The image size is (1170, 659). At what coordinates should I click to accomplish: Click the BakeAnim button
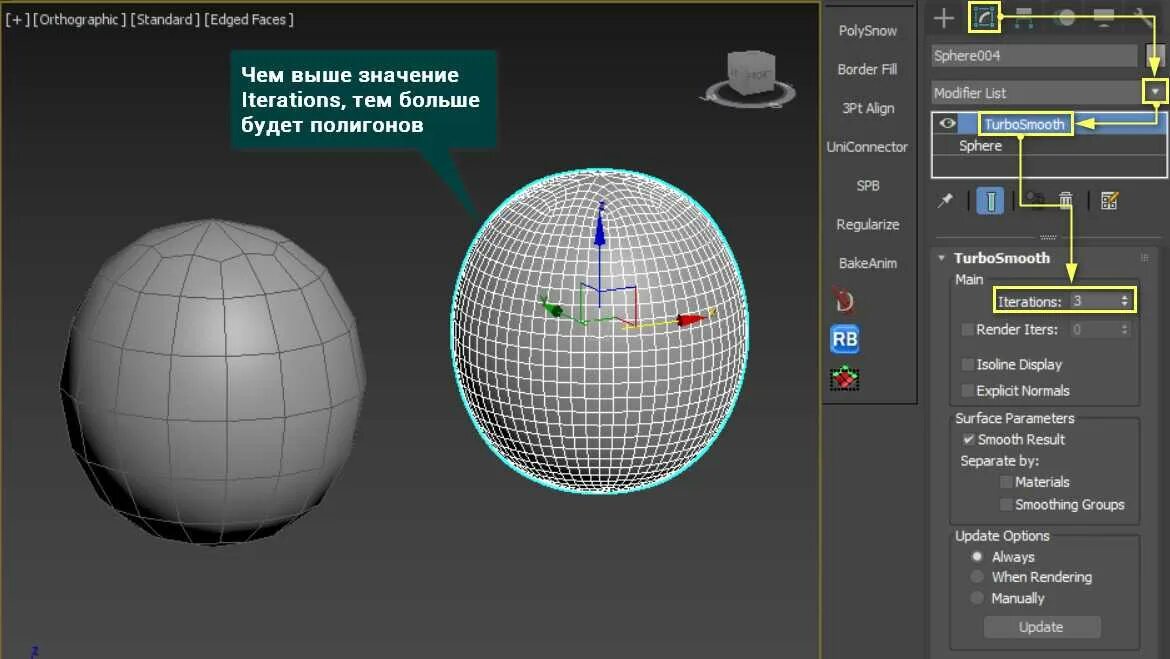(x=868, y=263)
